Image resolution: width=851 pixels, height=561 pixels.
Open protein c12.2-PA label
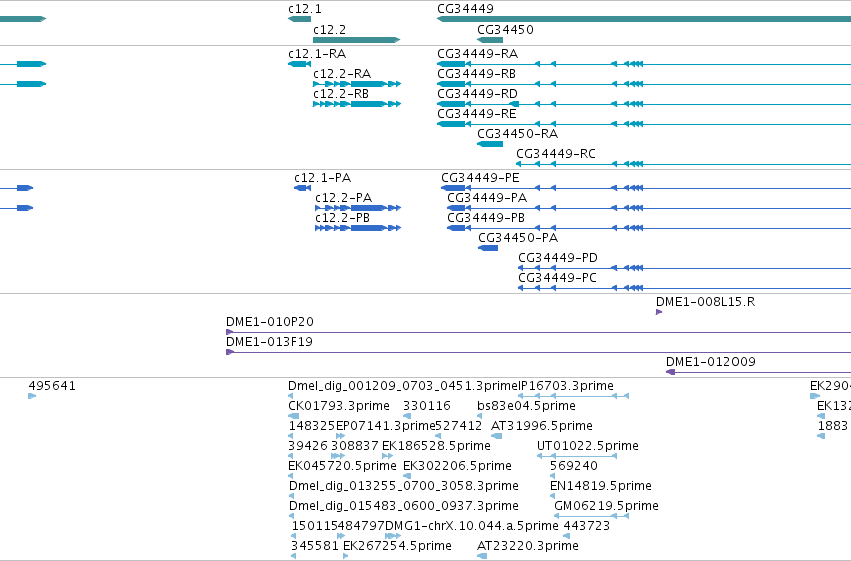[344, 198]
